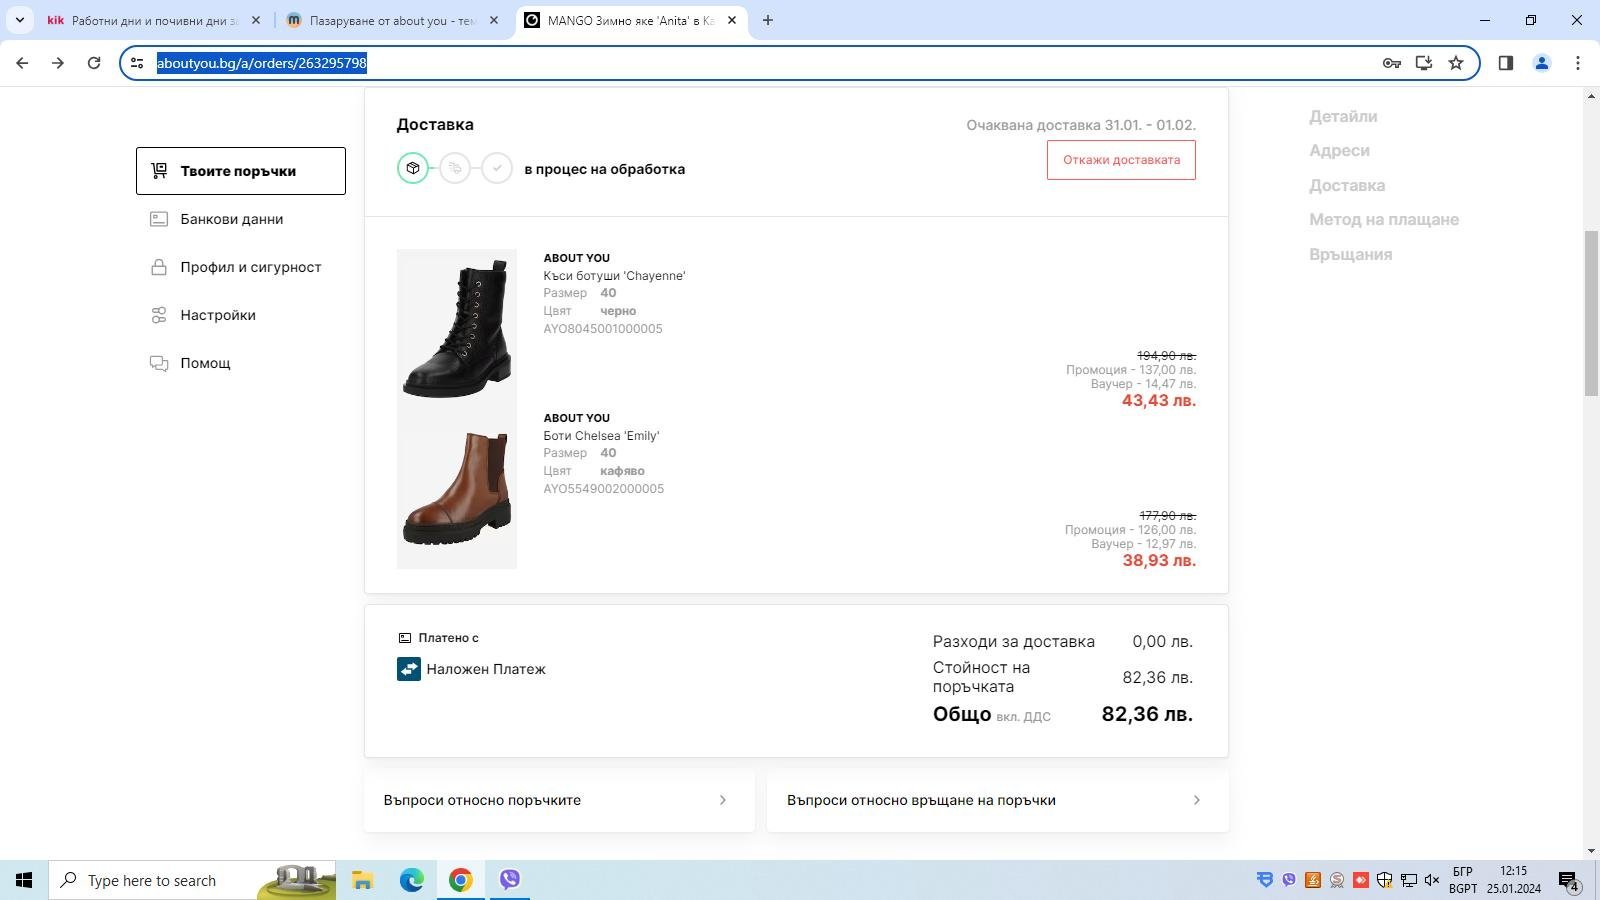The image size is (1600, 900).
Task: Click the page vertical scrollbar thumb
Action: click(x=1591, y=313)
